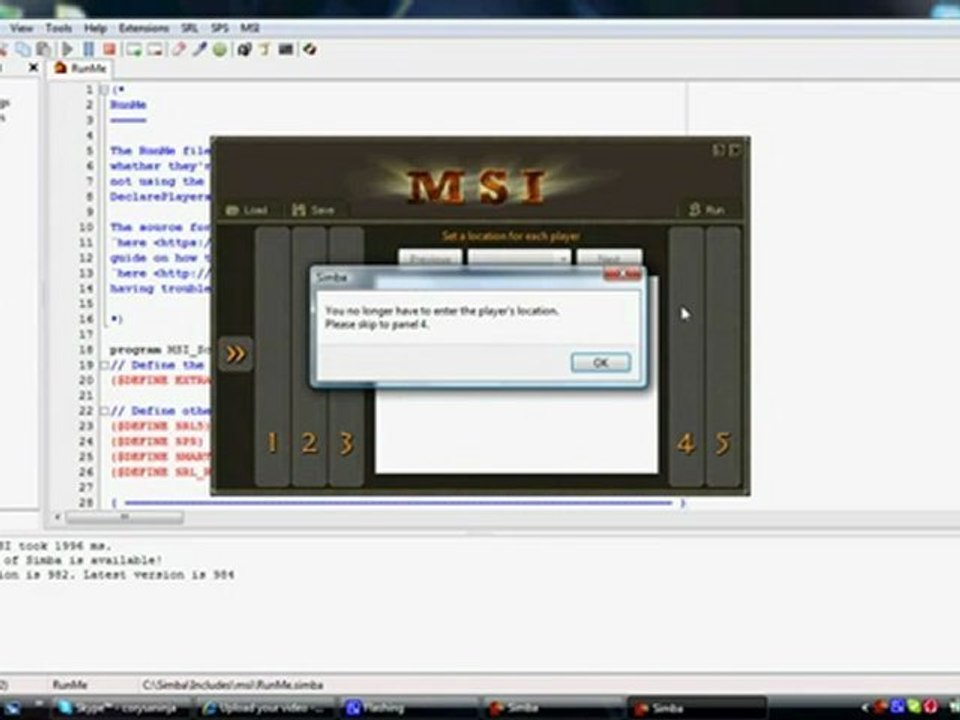Click the last brown-black toolbar icon
The height and width of the screenshot is (720, 960).
point(309,49)
